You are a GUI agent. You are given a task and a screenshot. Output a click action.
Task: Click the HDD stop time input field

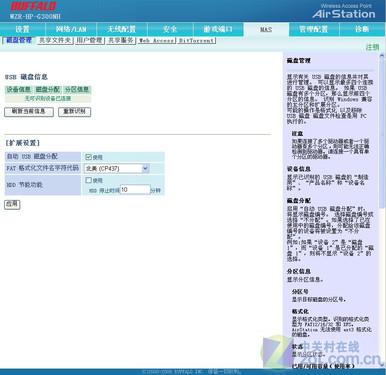tap(135, 190)
